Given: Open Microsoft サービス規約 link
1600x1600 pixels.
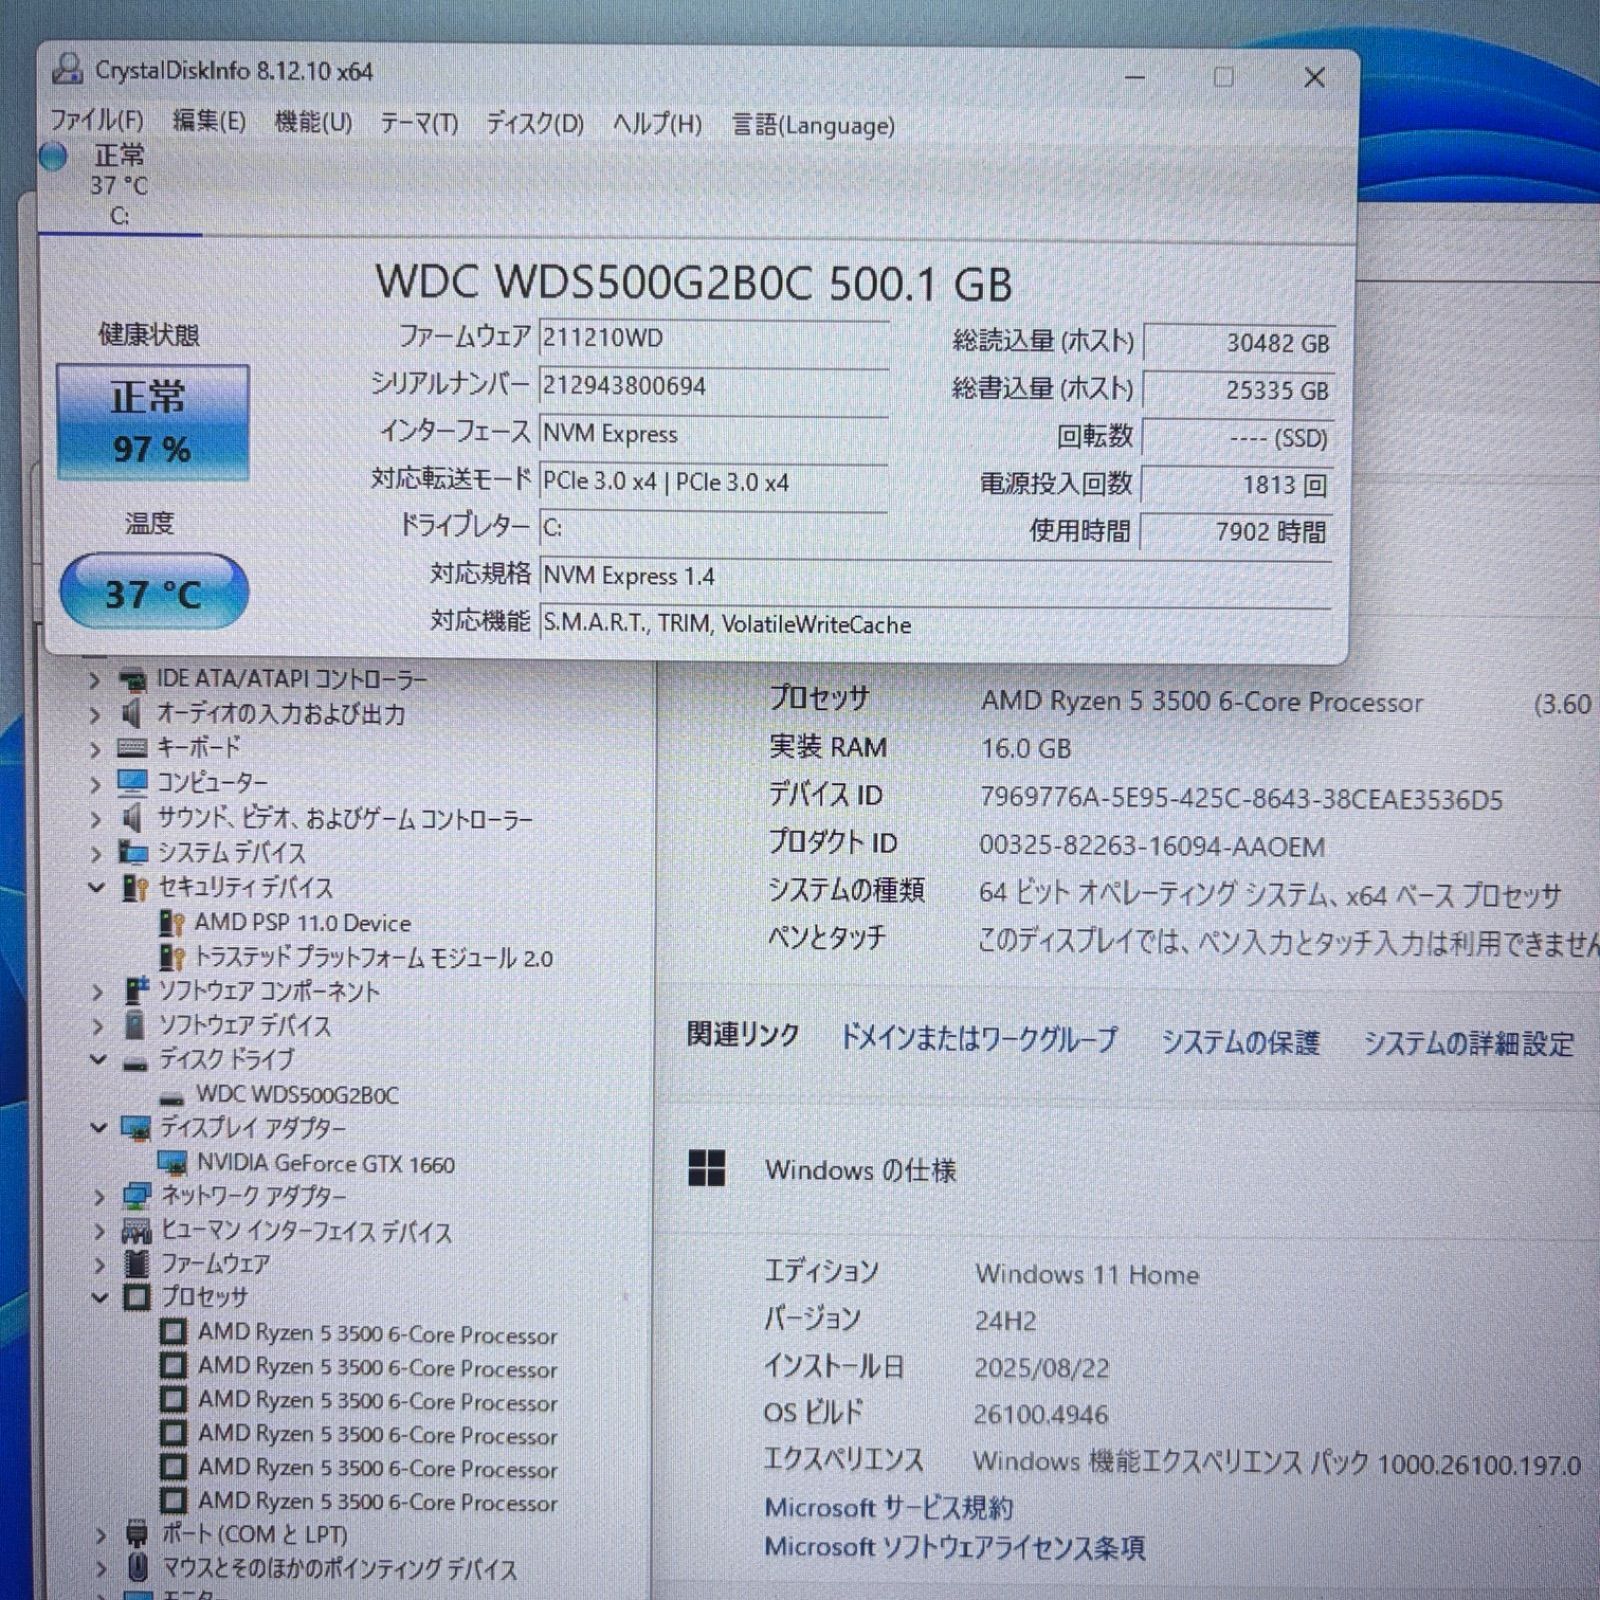Looking at the screenshot, I should point(888,1507).
